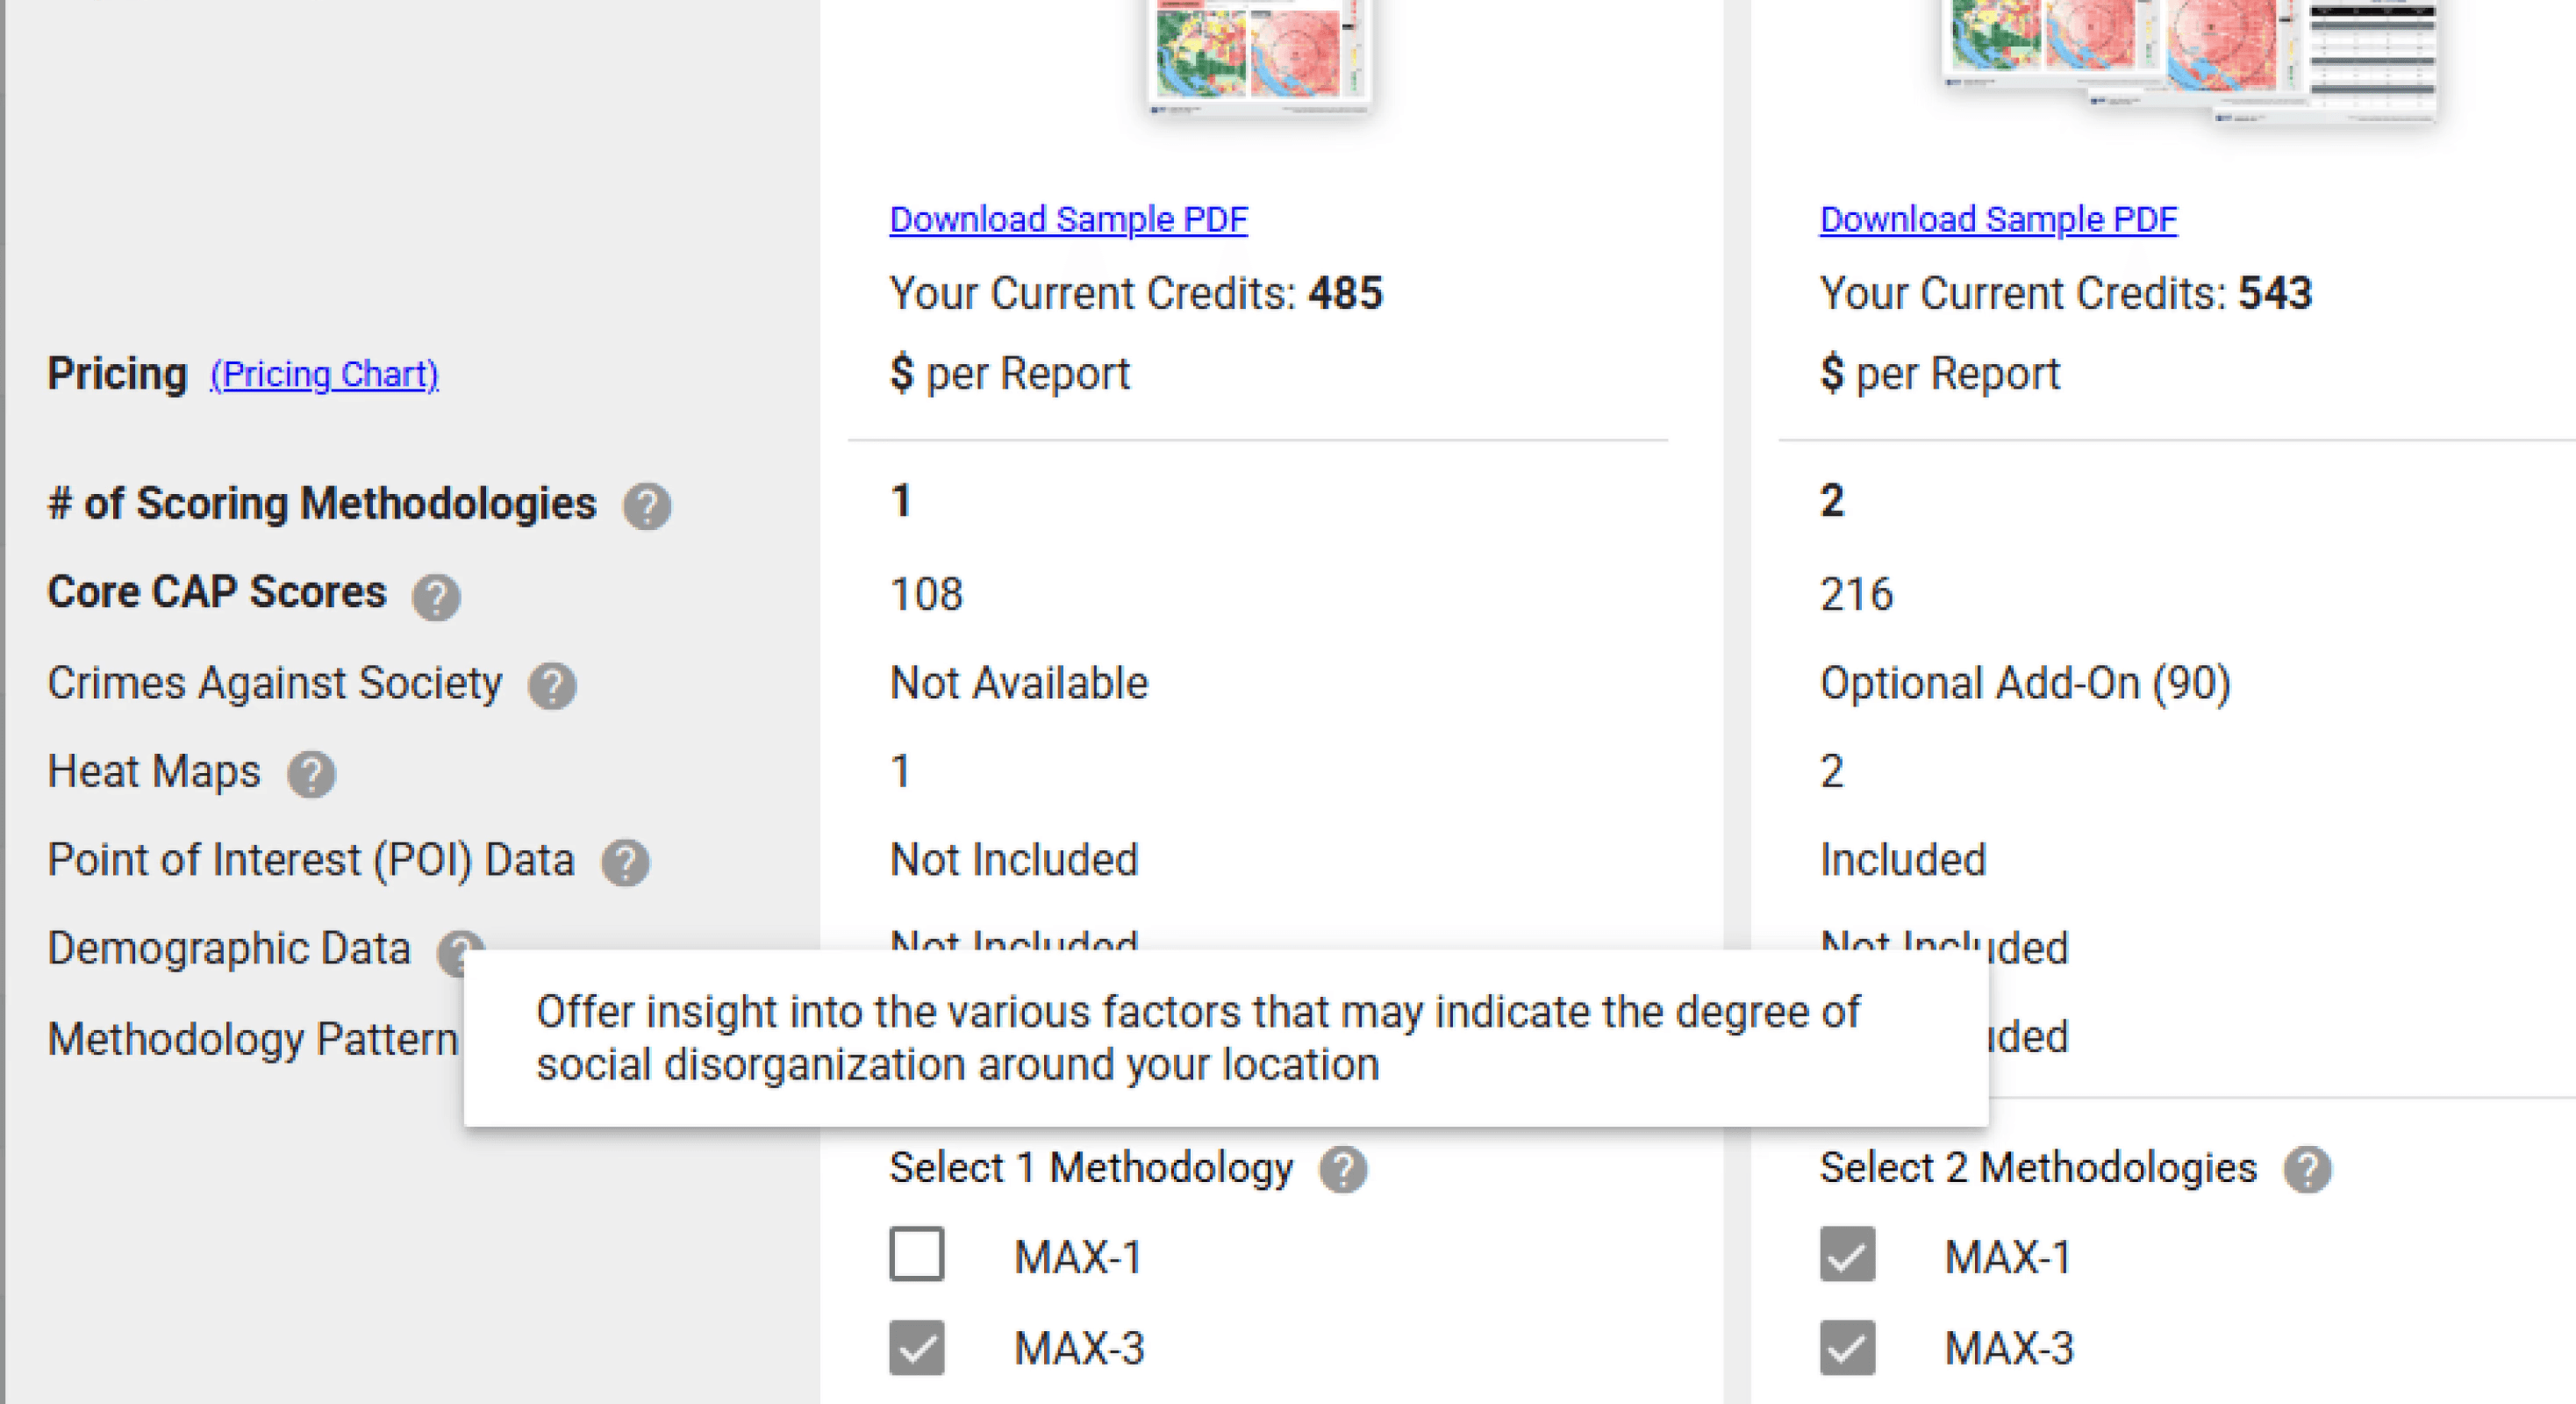Image resolution: width=2576 pixels, height=1404 pixels.
Task: Toggle MAX-3 under Select 2 Methodologies
Action: point(1848,1347)
